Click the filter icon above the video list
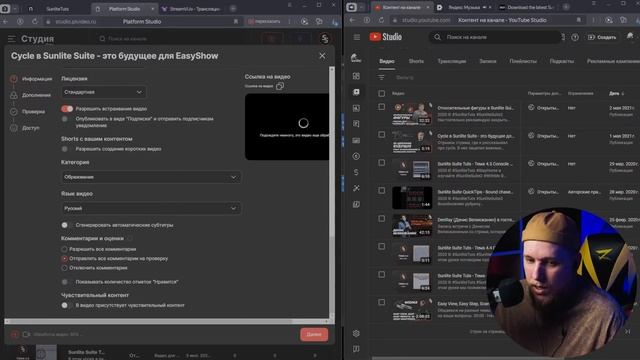640x360 pixels. coord(382,77)
